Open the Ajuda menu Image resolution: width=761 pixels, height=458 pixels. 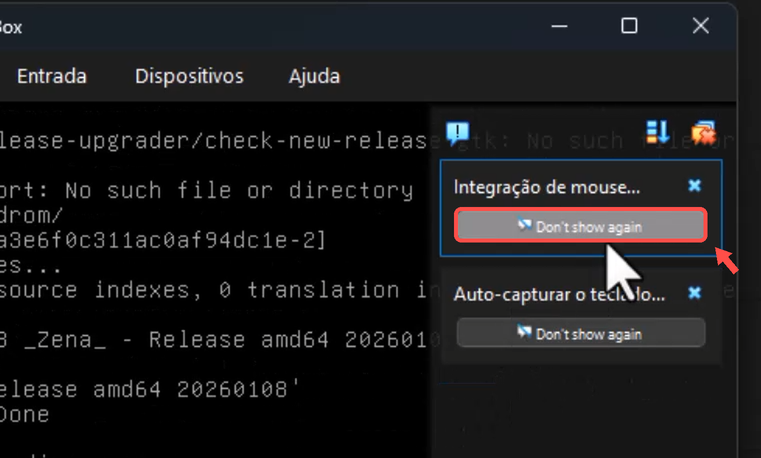click(x=314, y=76)
